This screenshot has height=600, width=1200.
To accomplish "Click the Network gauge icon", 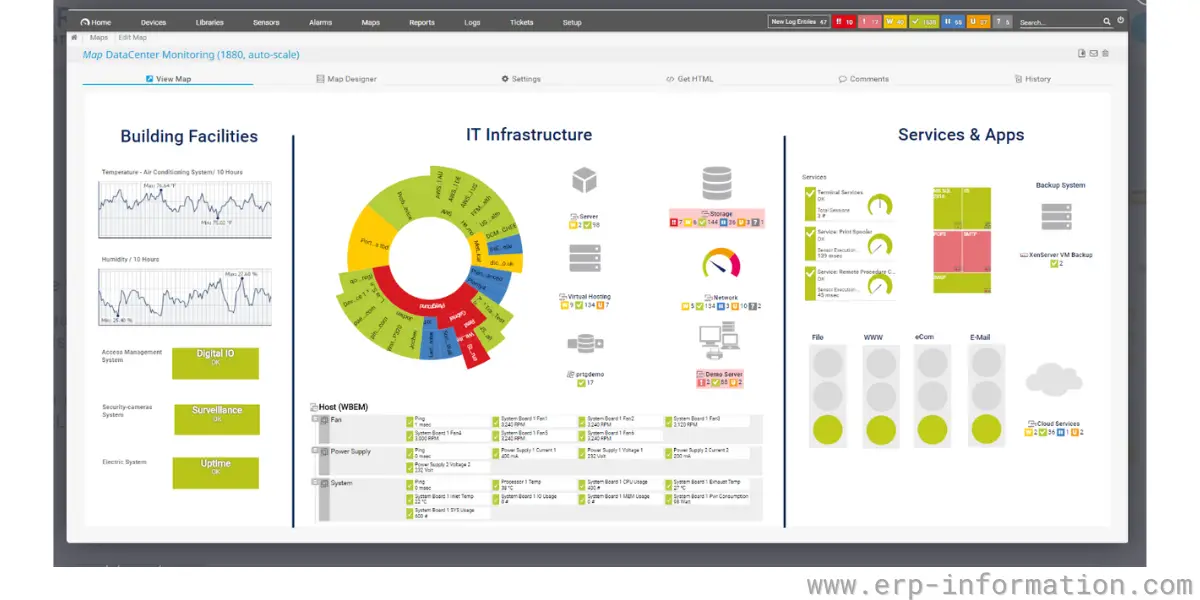I will [x=721, y=263].
